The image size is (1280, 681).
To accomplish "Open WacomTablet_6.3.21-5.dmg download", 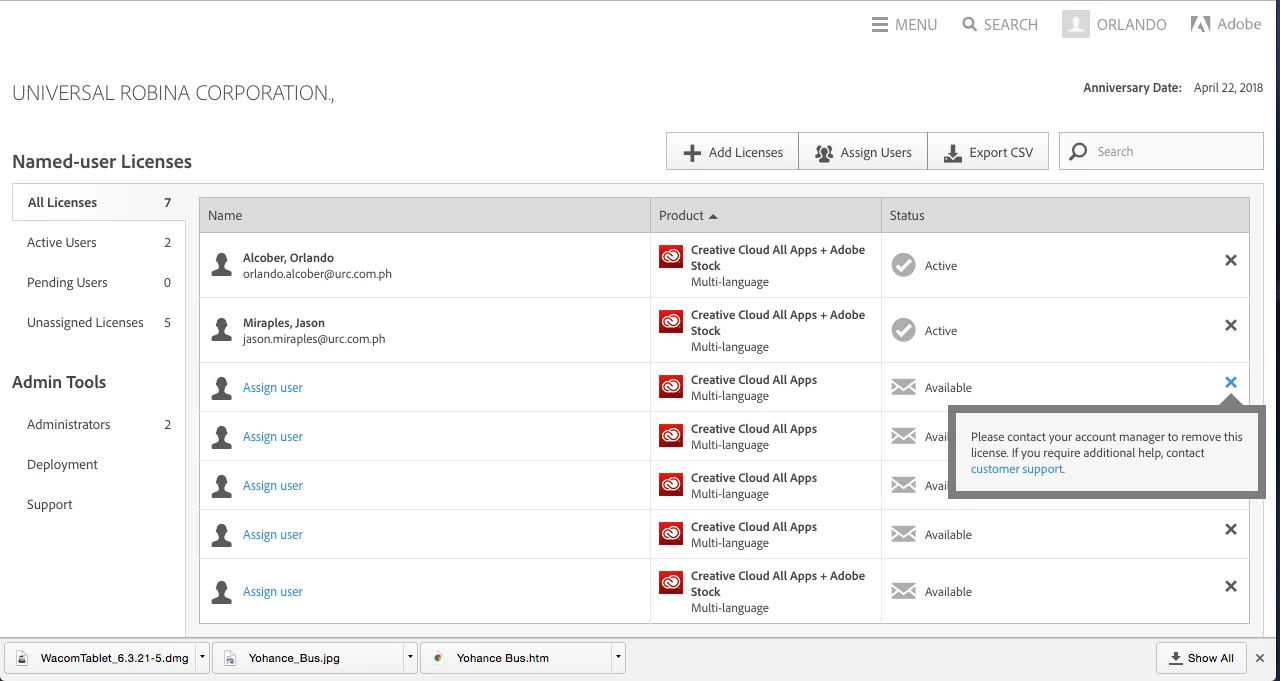I will click(x=101, y=658).
